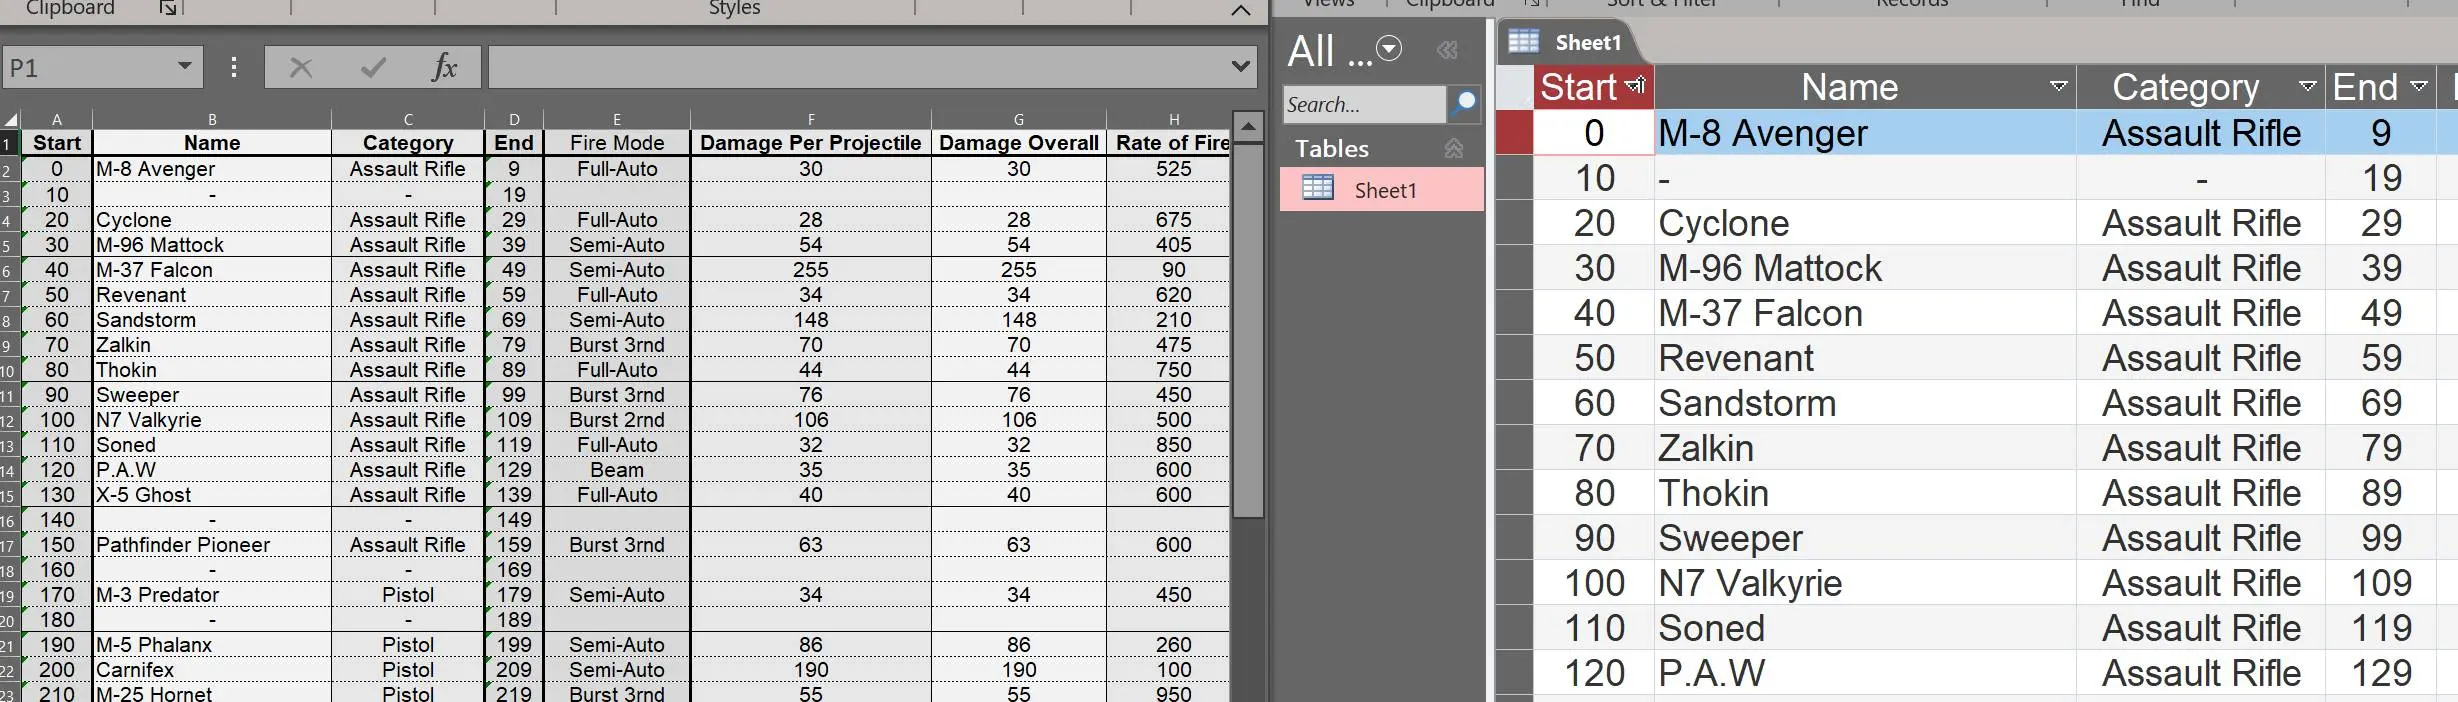Open Insert Function via the fx icon
2458x702 pixels.
pyautogui.click(x=444, y=67)
